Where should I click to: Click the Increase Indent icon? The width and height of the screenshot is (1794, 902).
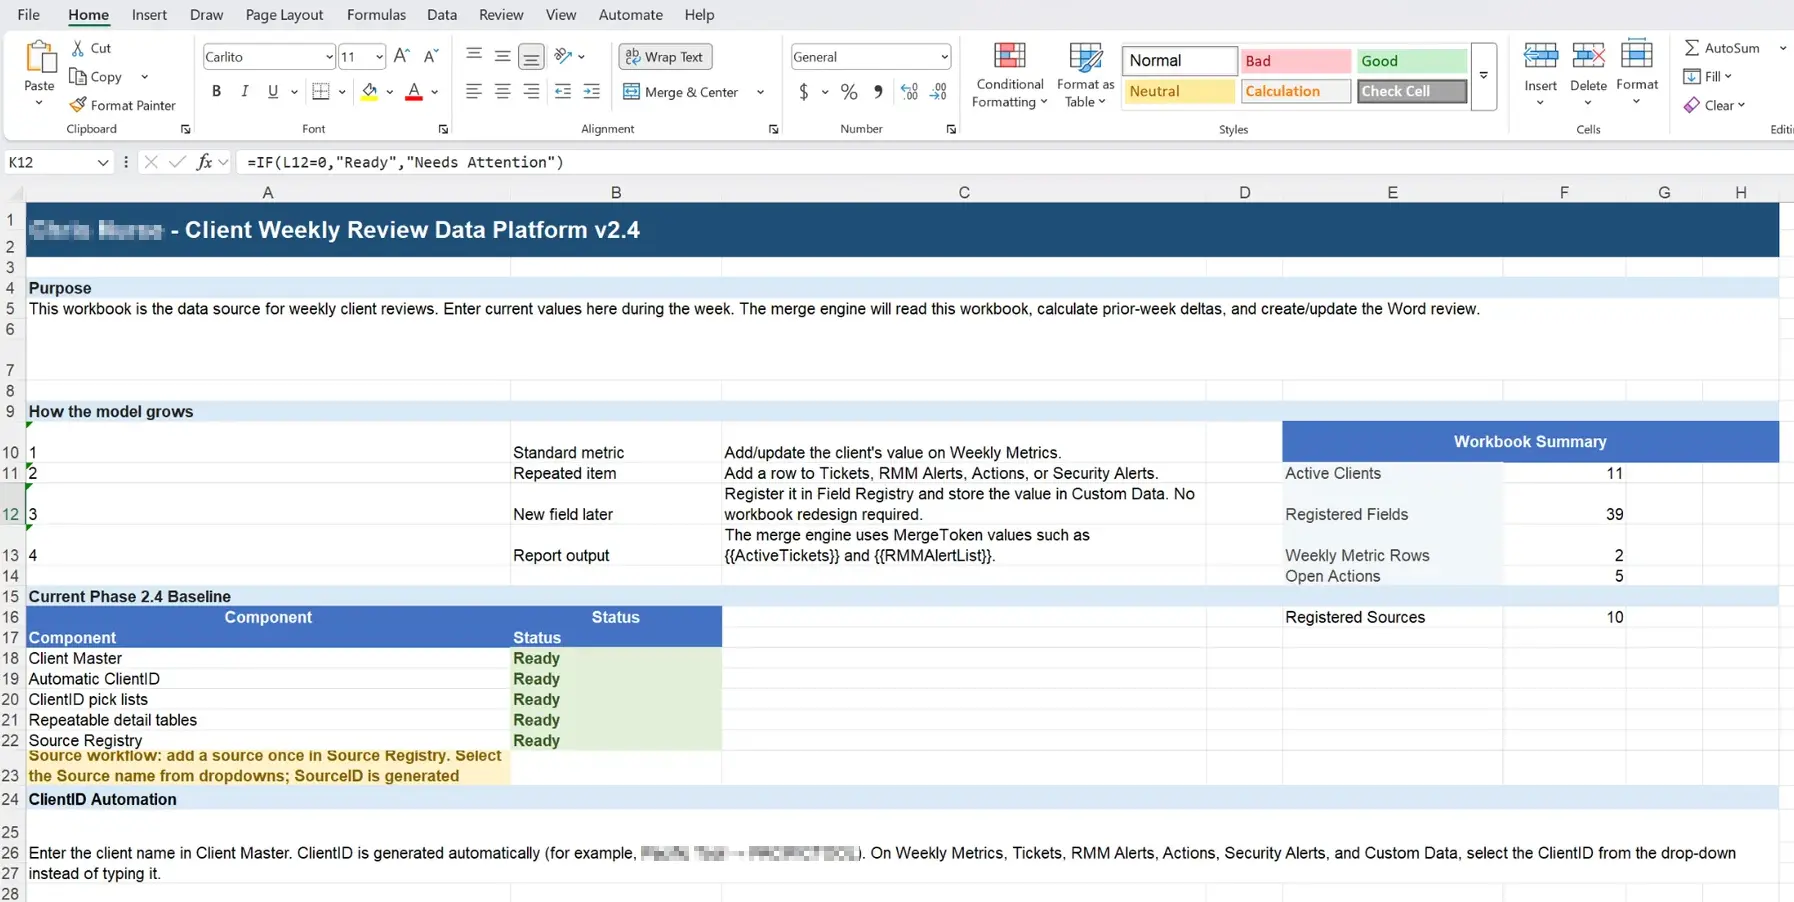pos(592,92)
